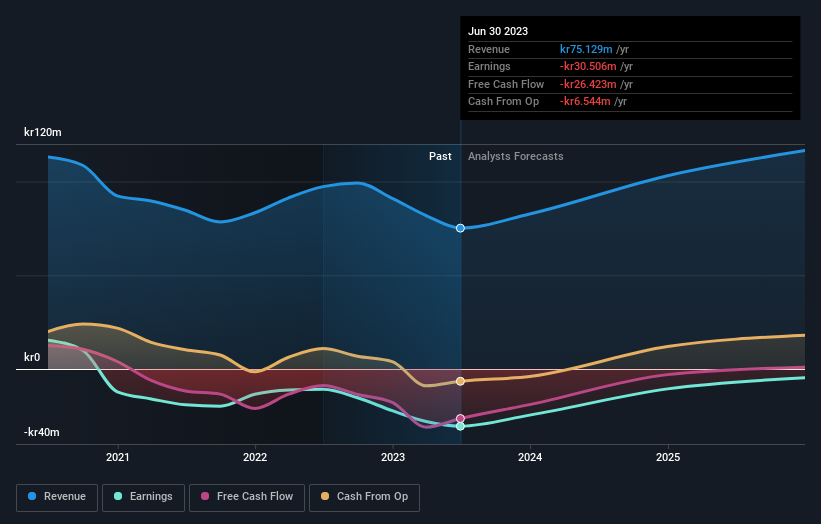This screenshot has width=821, height=524.
Task: Toggle the Free Cash Flow legend series
Action: click(247, 497)
